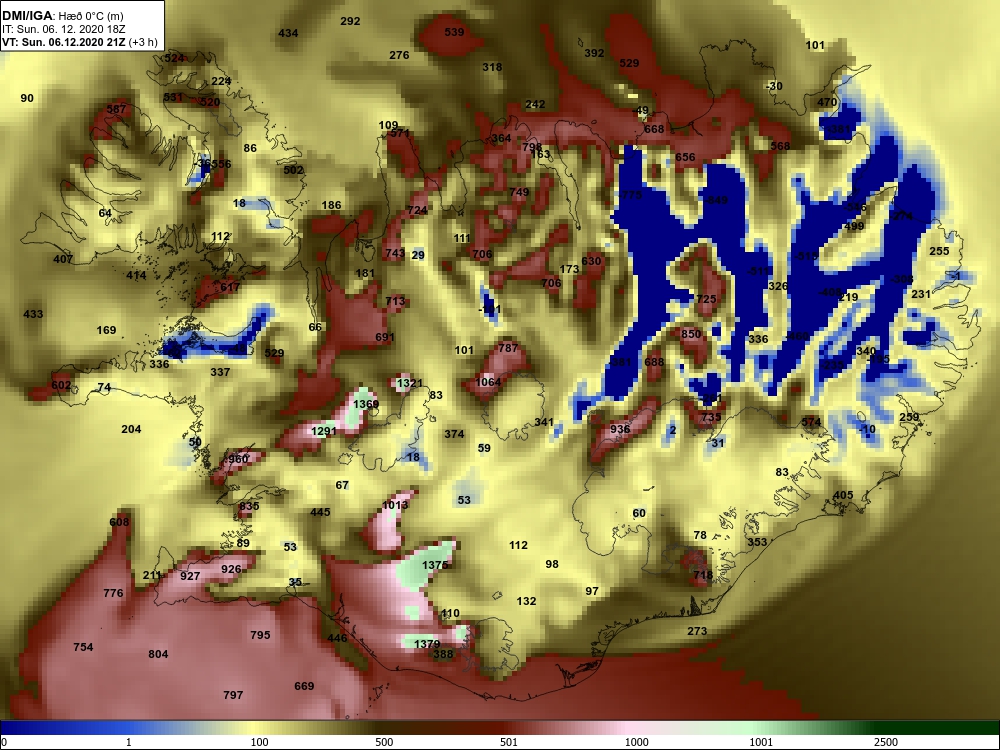
Task: Click the map value "539"
Action: [454, 32]
